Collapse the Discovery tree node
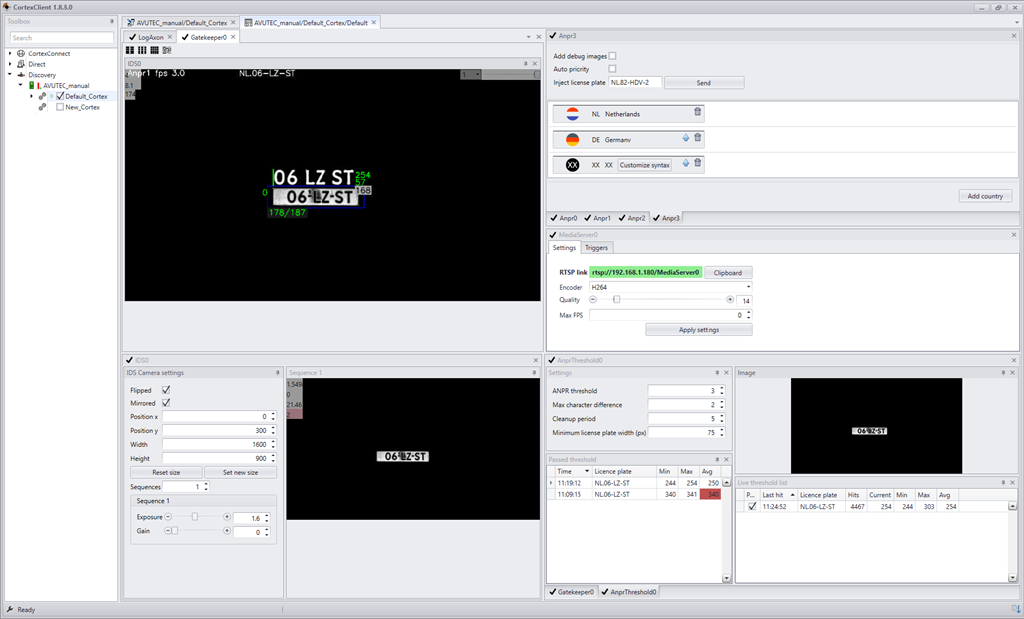The image size is (1024, 619). tap(10, 74)
